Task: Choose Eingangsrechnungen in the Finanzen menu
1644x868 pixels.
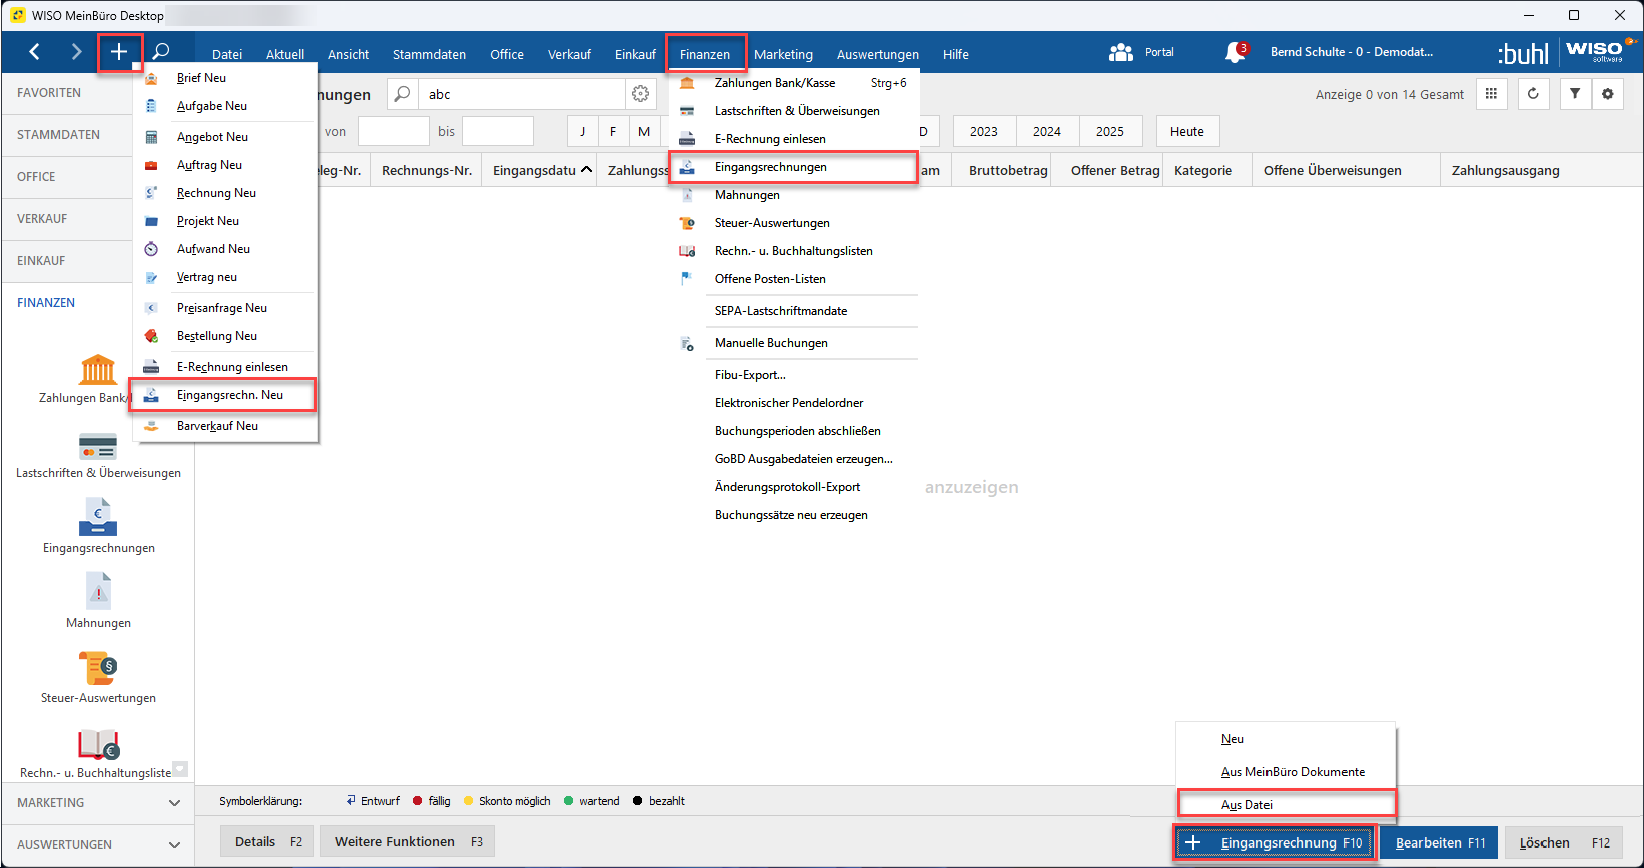Action: pyautogui.click(x=770, y=167)
